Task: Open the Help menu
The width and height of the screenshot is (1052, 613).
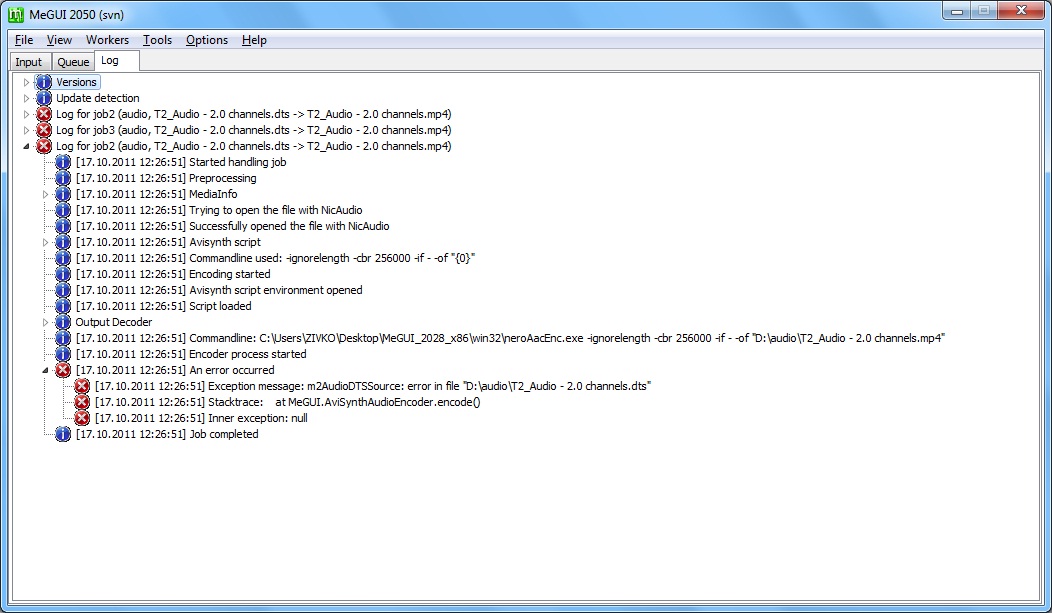Action: (x=254, y=40)
